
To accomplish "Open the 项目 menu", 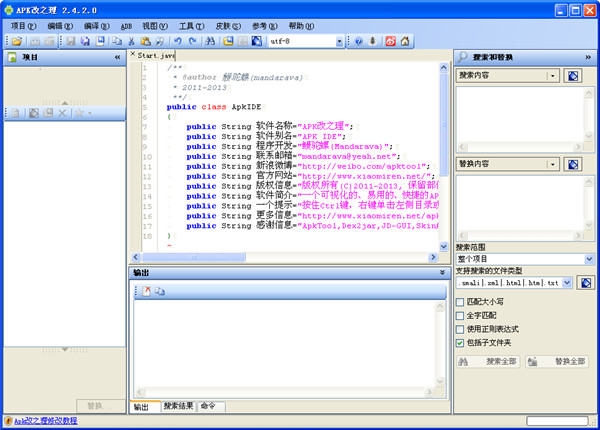I will pos(23,26).
